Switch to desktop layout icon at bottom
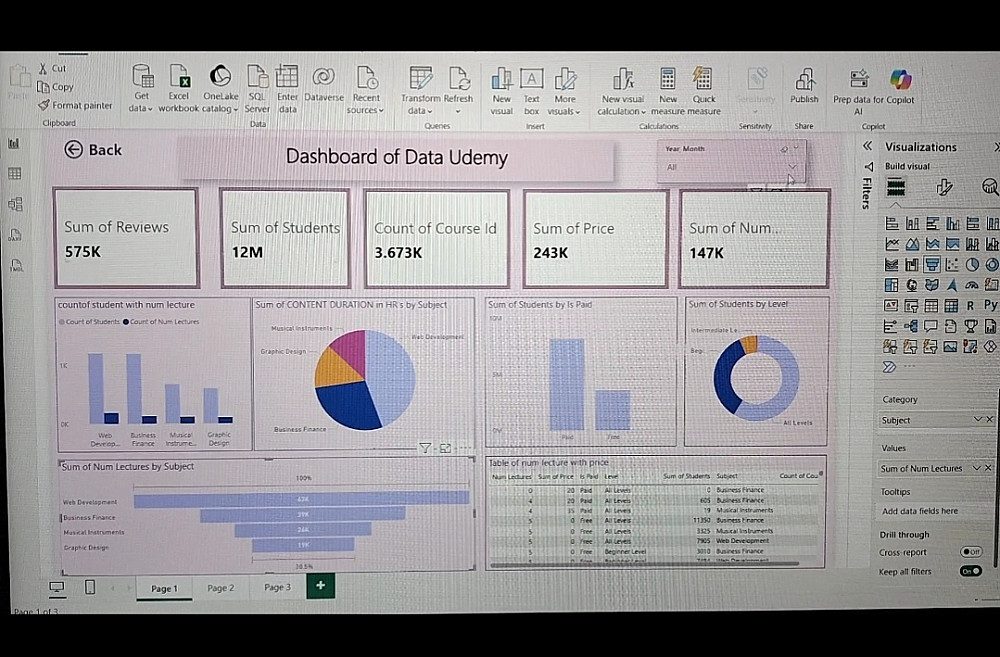The image size is (1000, 657). (x=57, y=587)
